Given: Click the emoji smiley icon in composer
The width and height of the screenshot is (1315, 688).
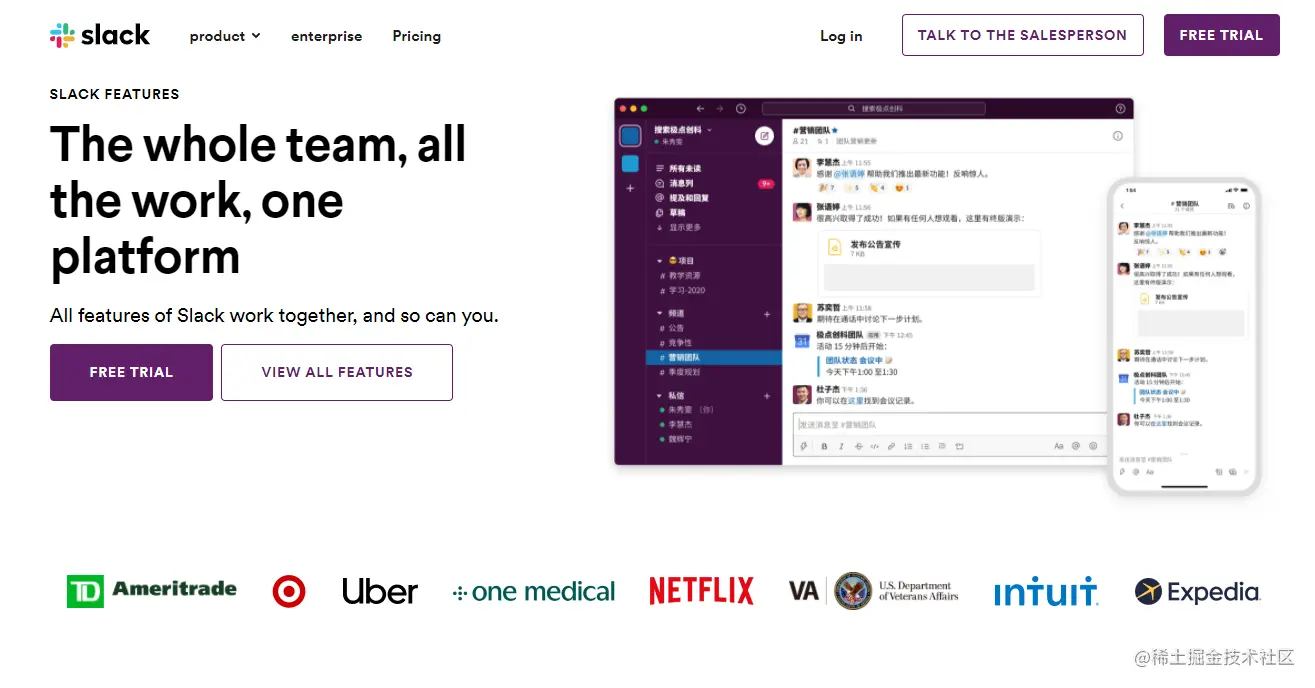Looking at the screenshot, I should pos(1093,446).
